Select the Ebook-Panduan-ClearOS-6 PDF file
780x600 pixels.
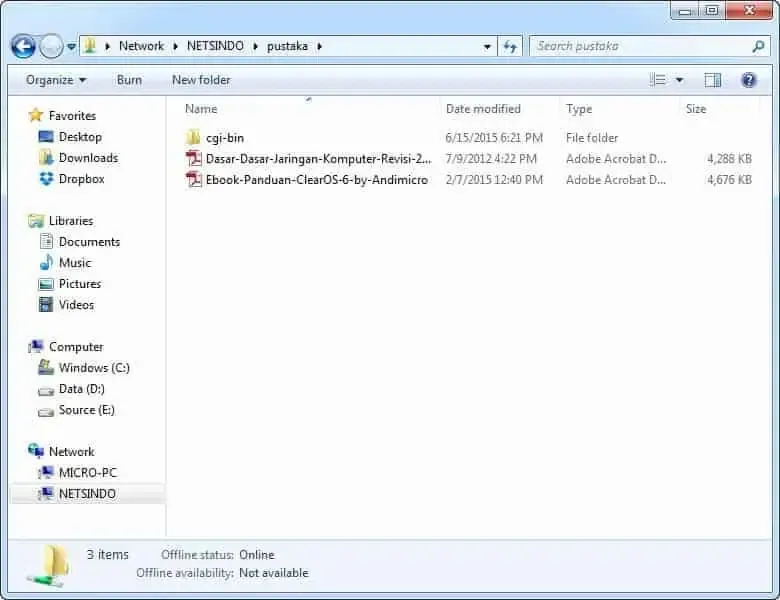(316, 180)
